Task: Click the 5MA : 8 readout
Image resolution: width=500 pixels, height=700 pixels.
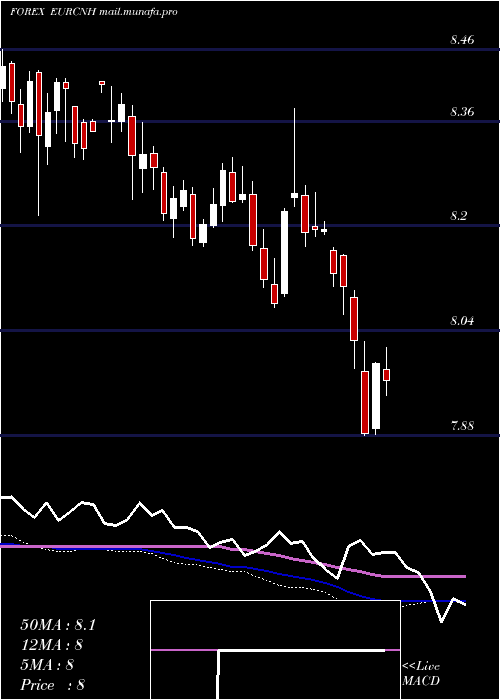Action: [x=47, y=665]
